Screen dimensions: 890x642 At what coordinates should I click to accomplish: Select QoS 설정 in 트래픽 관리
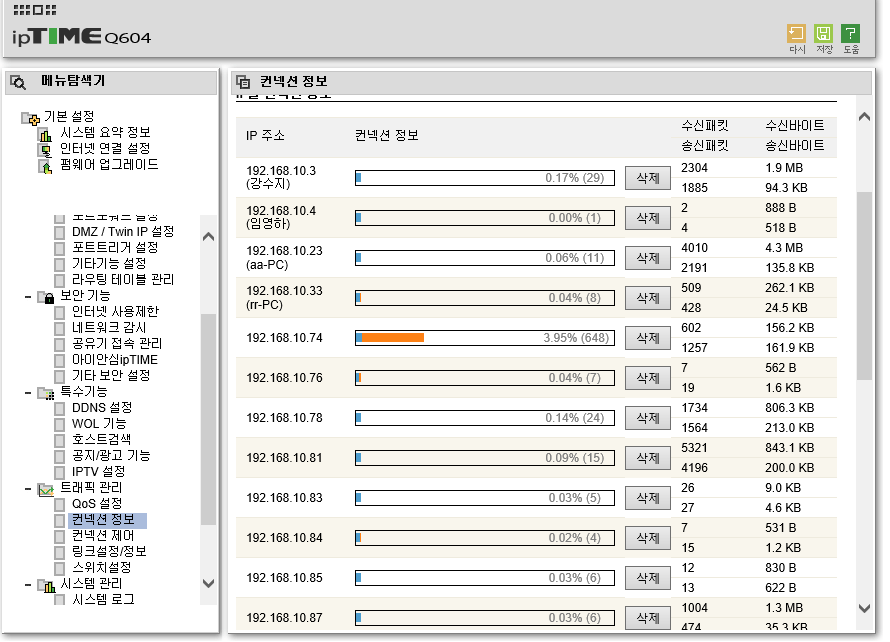pos(97,503)
